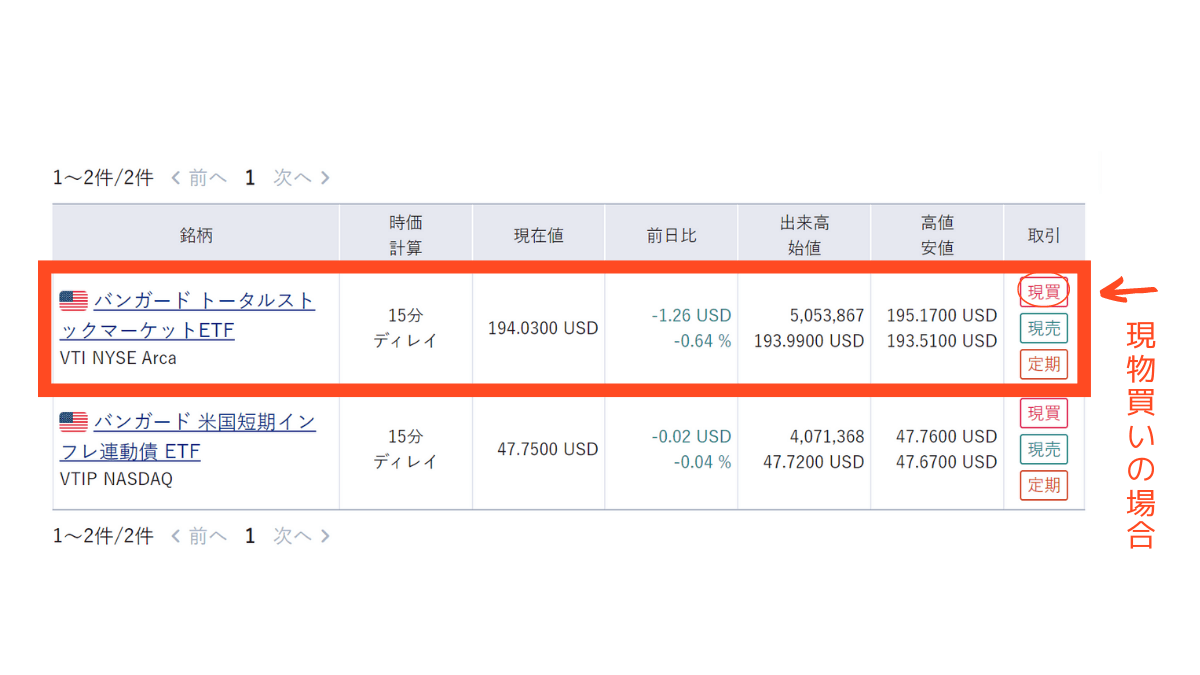This screenshot has width=1200, height=675.
Task: Click 定期 button for the VTIP ETF
Action: tap(1043, 485)
